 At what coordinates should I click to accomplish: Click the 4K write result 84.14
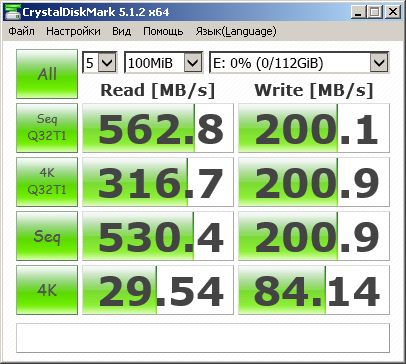(314, 290)
